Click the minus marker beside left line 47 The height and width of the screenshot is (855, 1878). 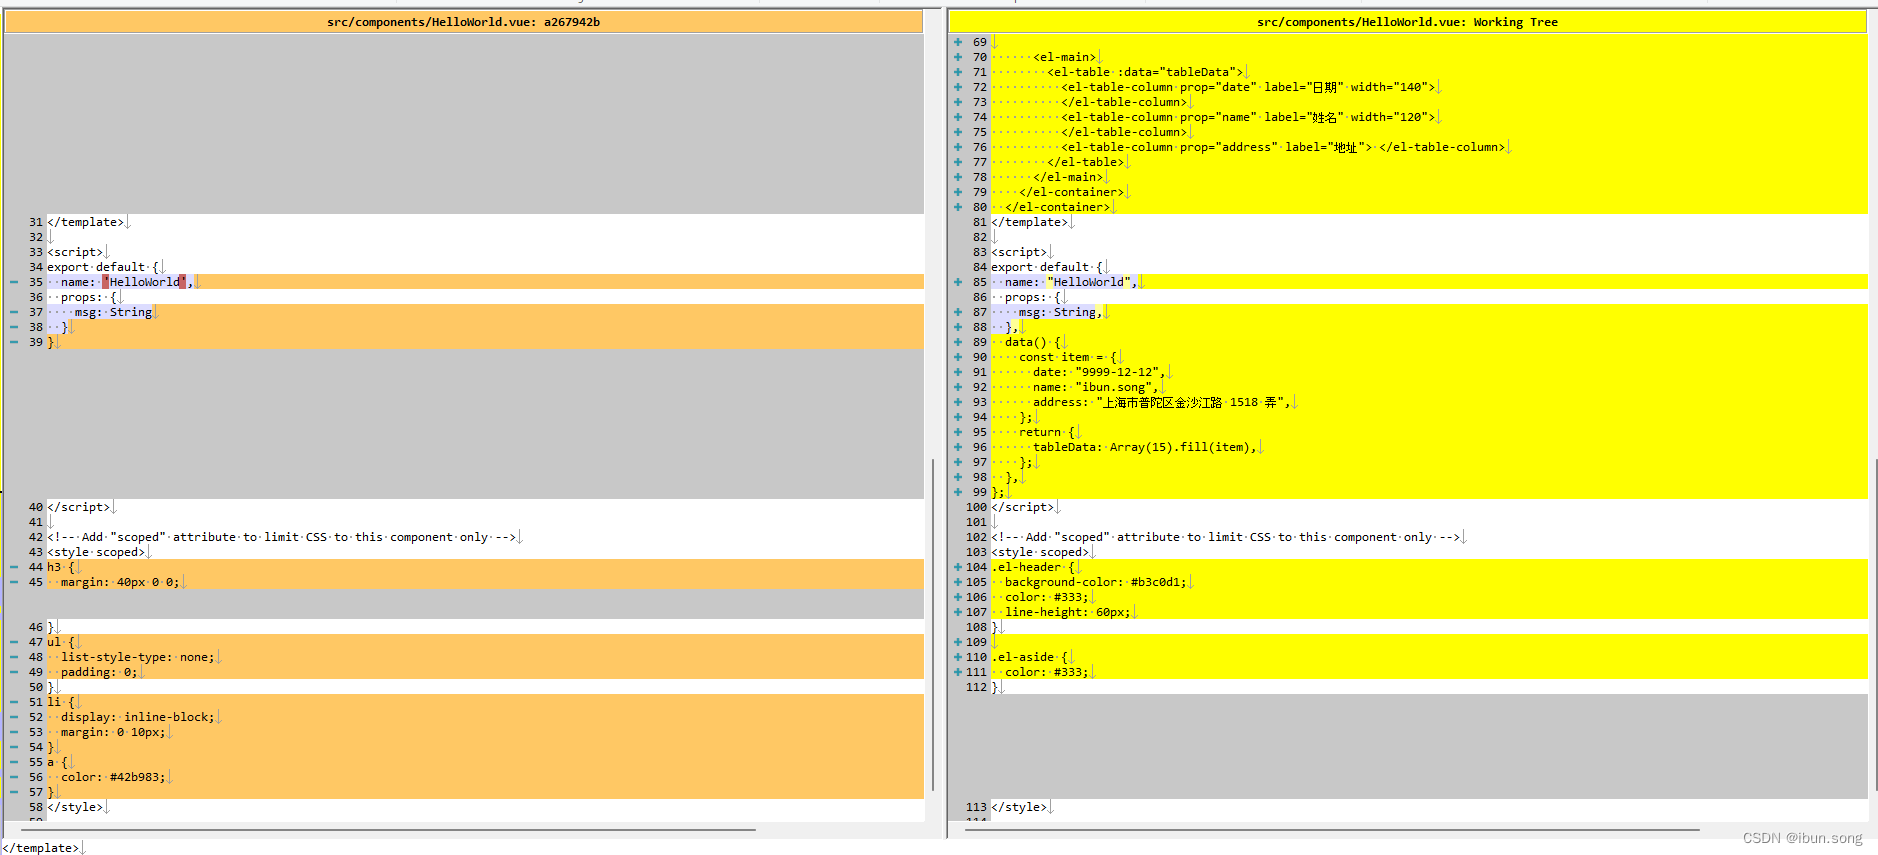[x=14, y=642]
